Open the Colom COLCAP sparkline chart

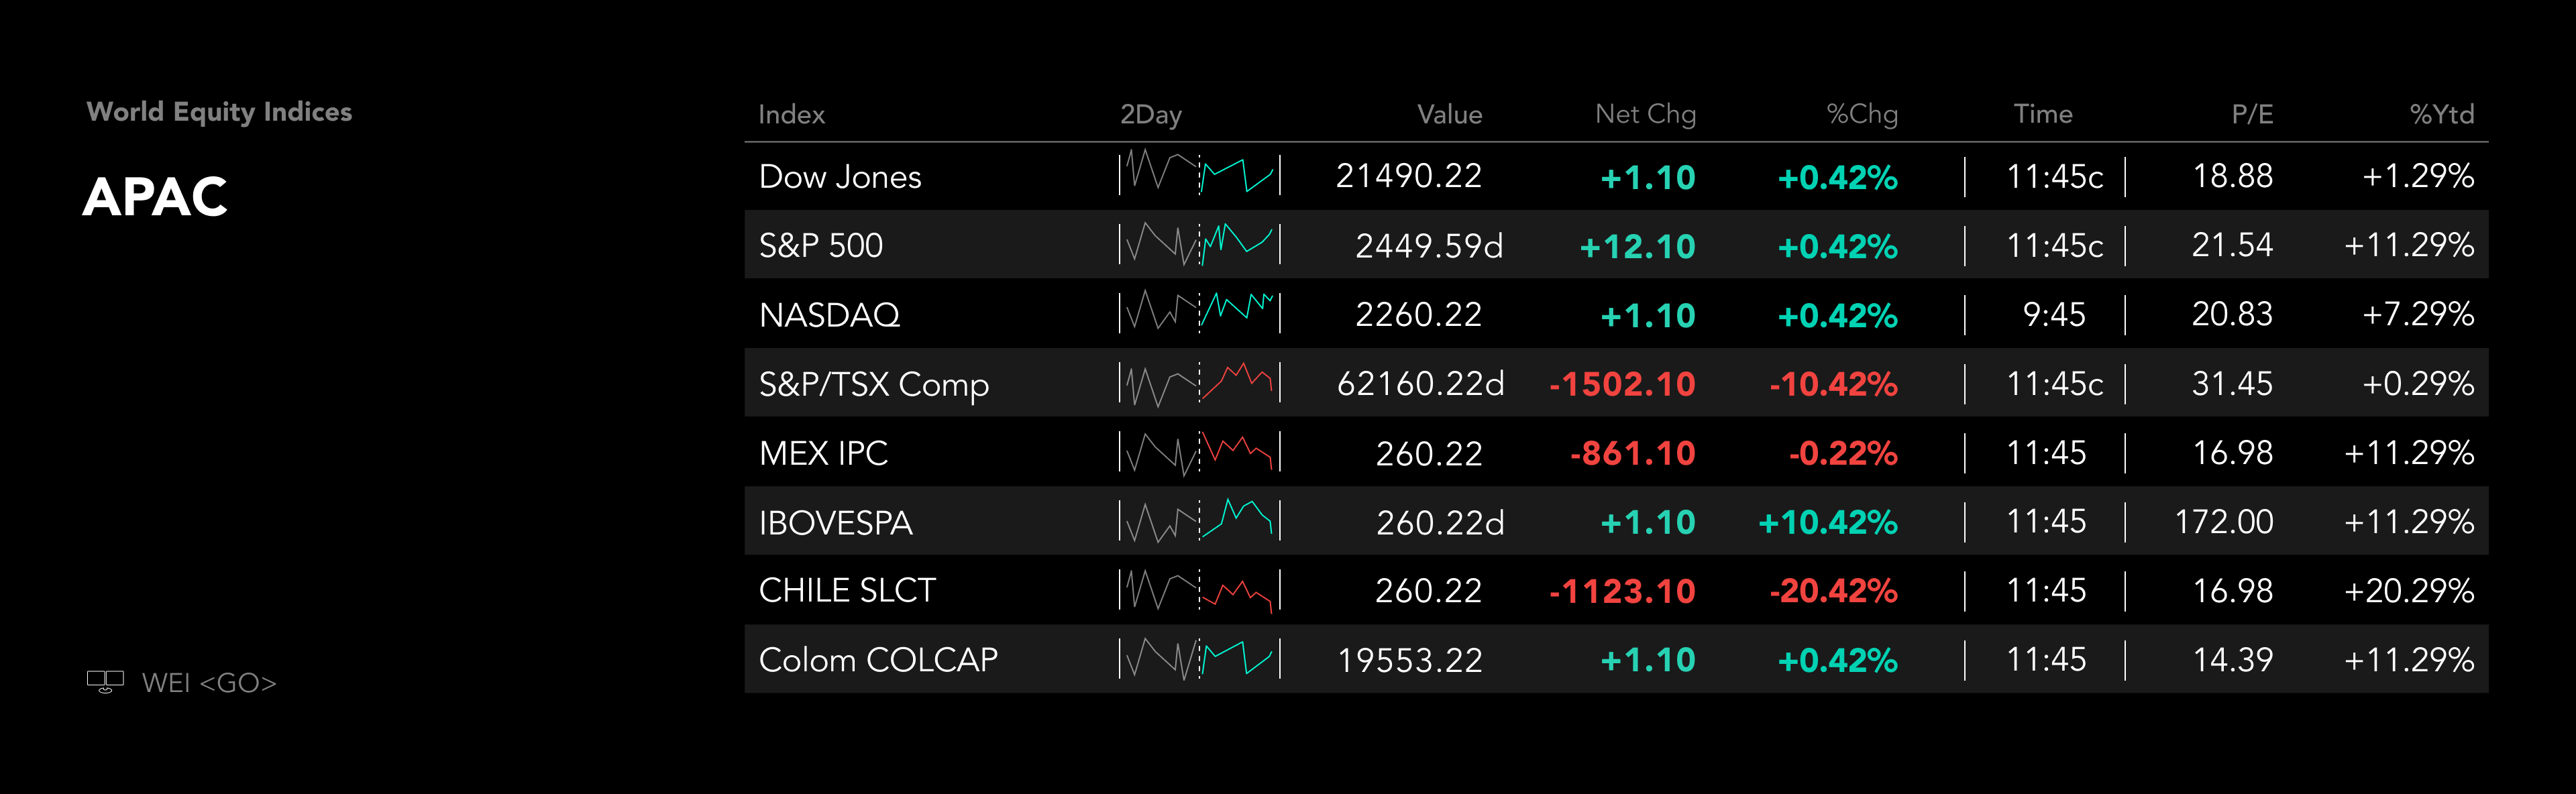[x=1199, y=659]
